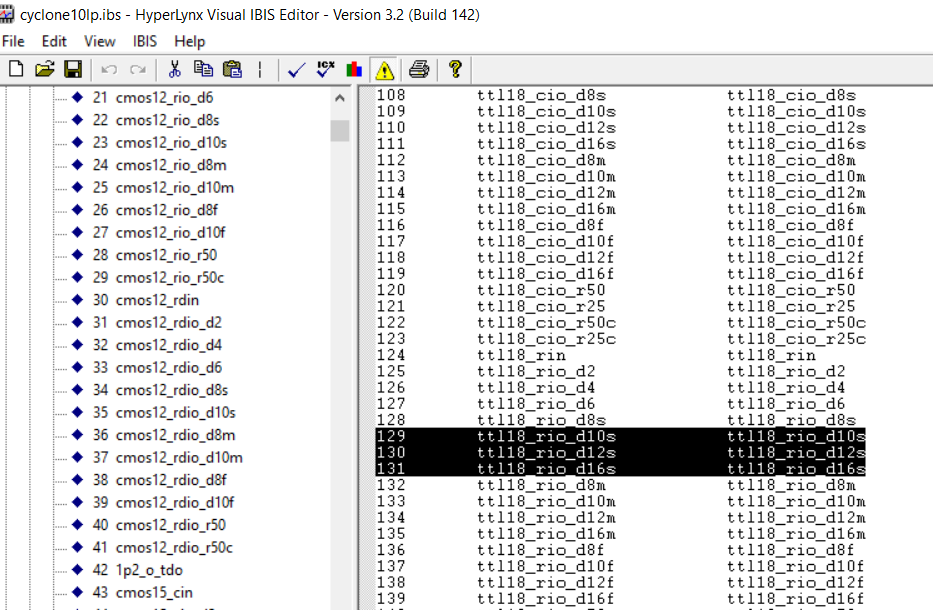Open the File menu
The image size is (933, 610).
tap(13, 41)
